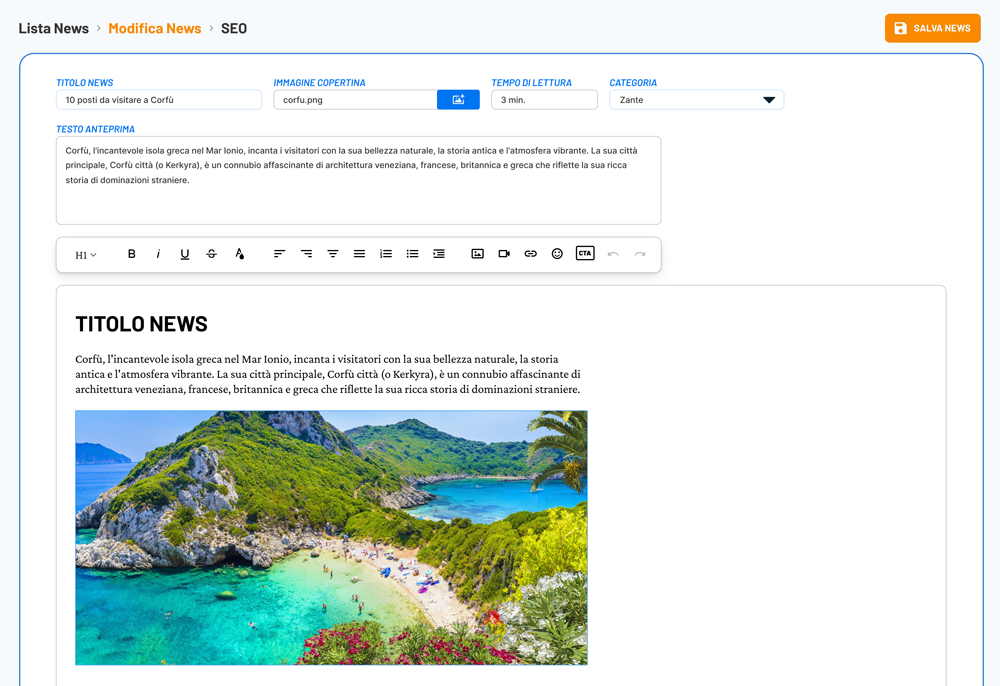Viewport: 1000px width, 686px height.
Task: Insert a CTA block
Action: coord(585,254)
